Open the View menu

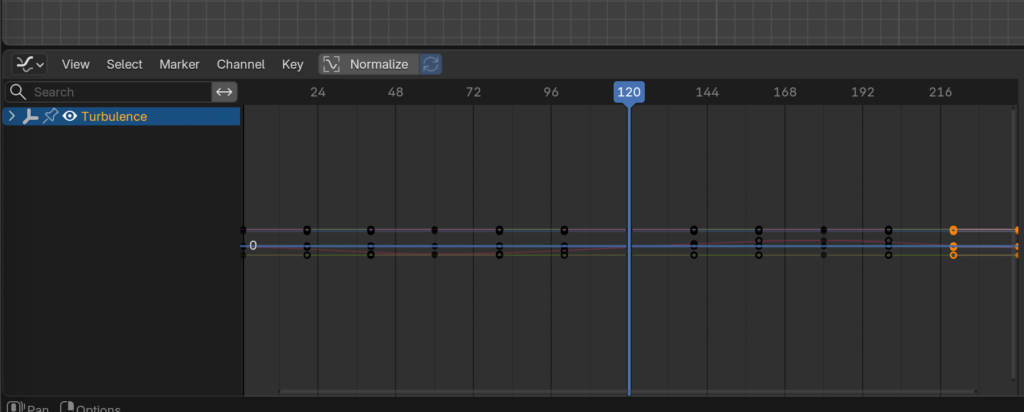click(76, 64)
